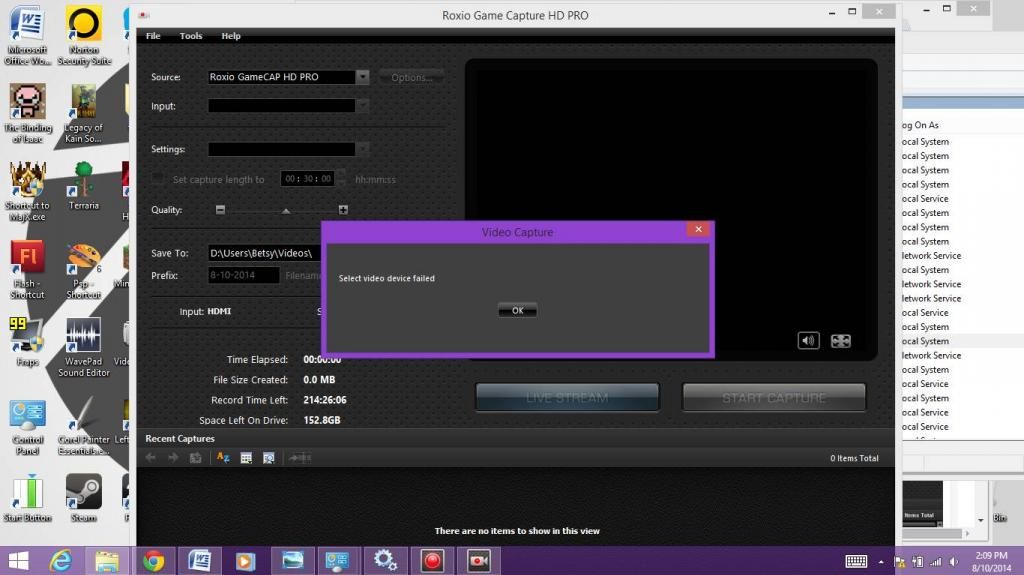Open Microsoft Word from the taskbar
1024x575 pixels.
pos(200,561)
